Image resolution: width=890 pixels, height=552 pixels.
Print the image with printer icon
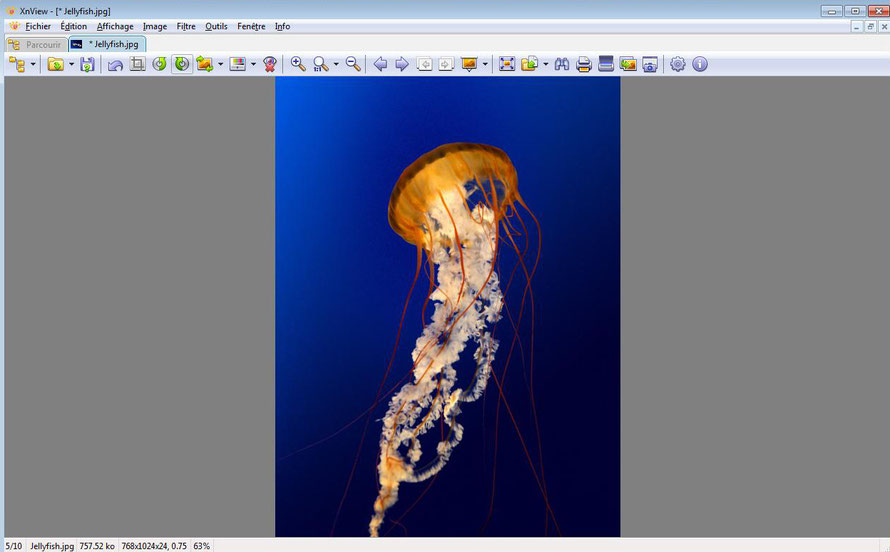coord(583,64)
